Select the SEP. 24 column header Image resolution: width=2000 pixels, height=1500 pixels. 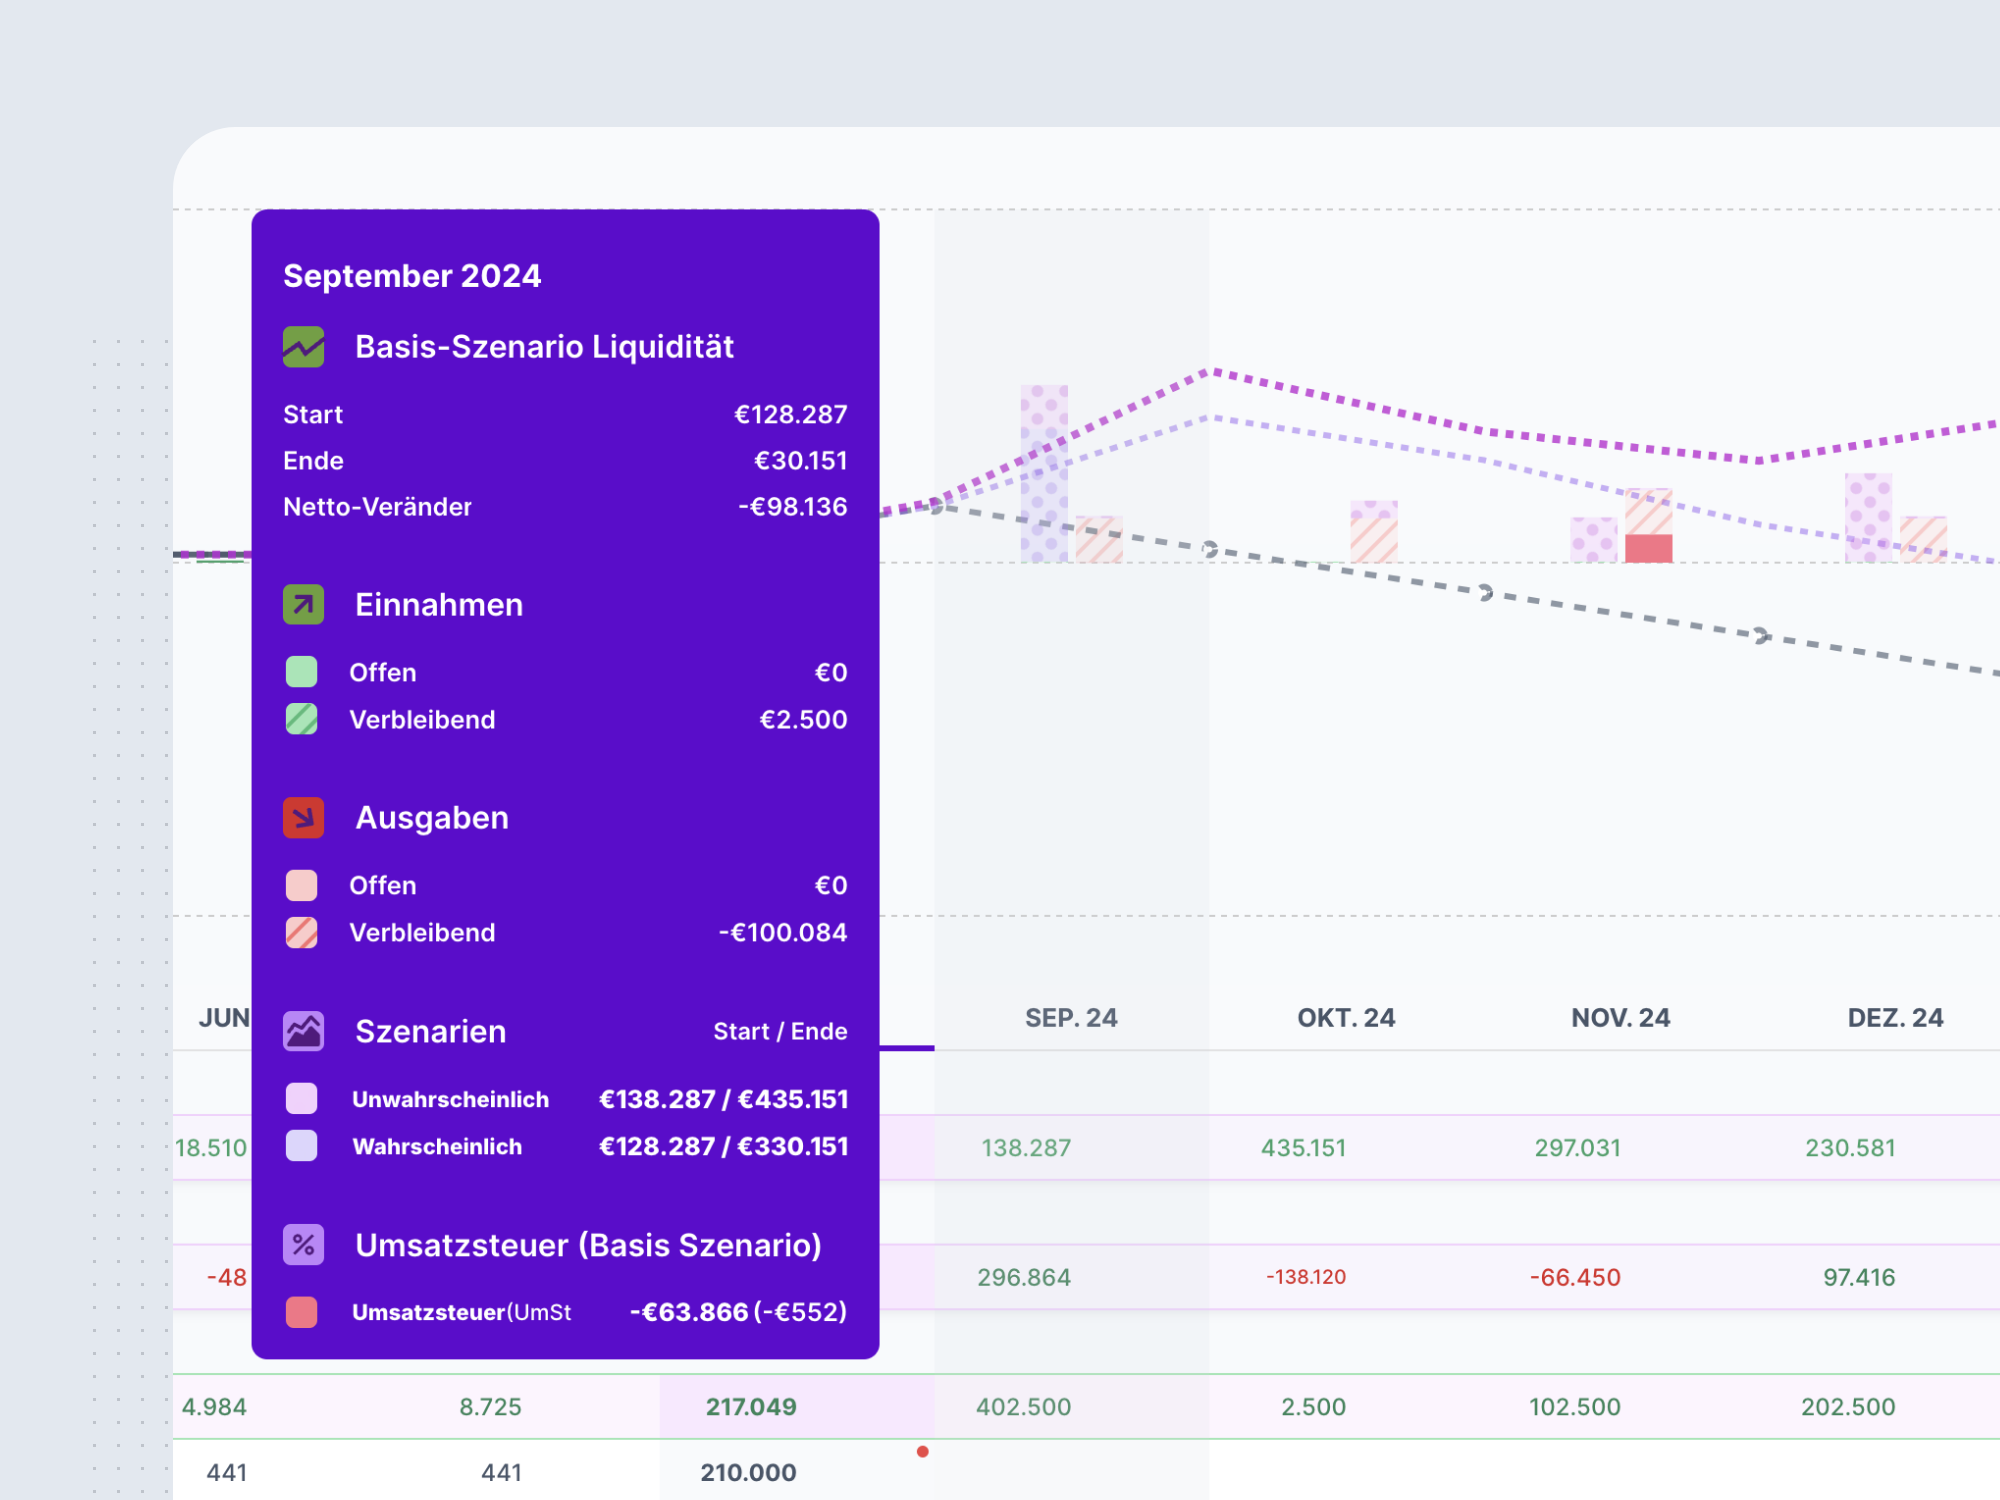pos(1071,1017)
